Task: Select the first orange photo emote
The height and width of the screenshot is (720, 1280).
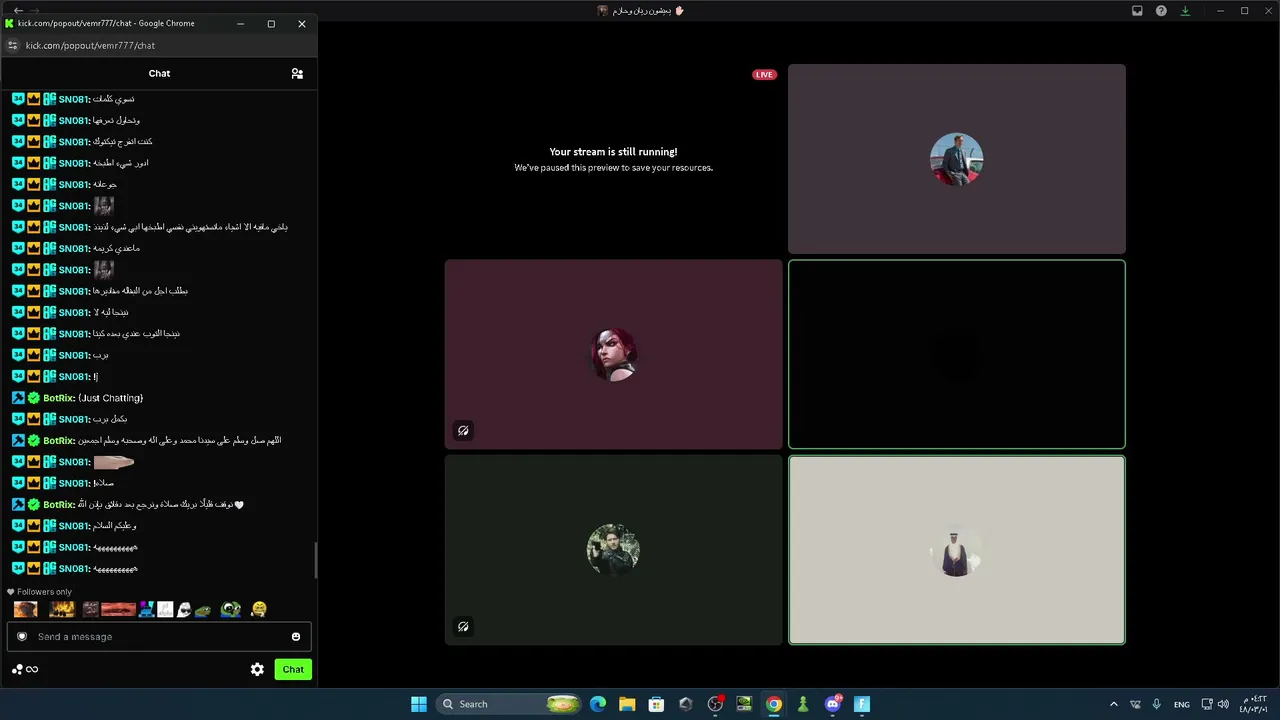Action: [26, 609]
